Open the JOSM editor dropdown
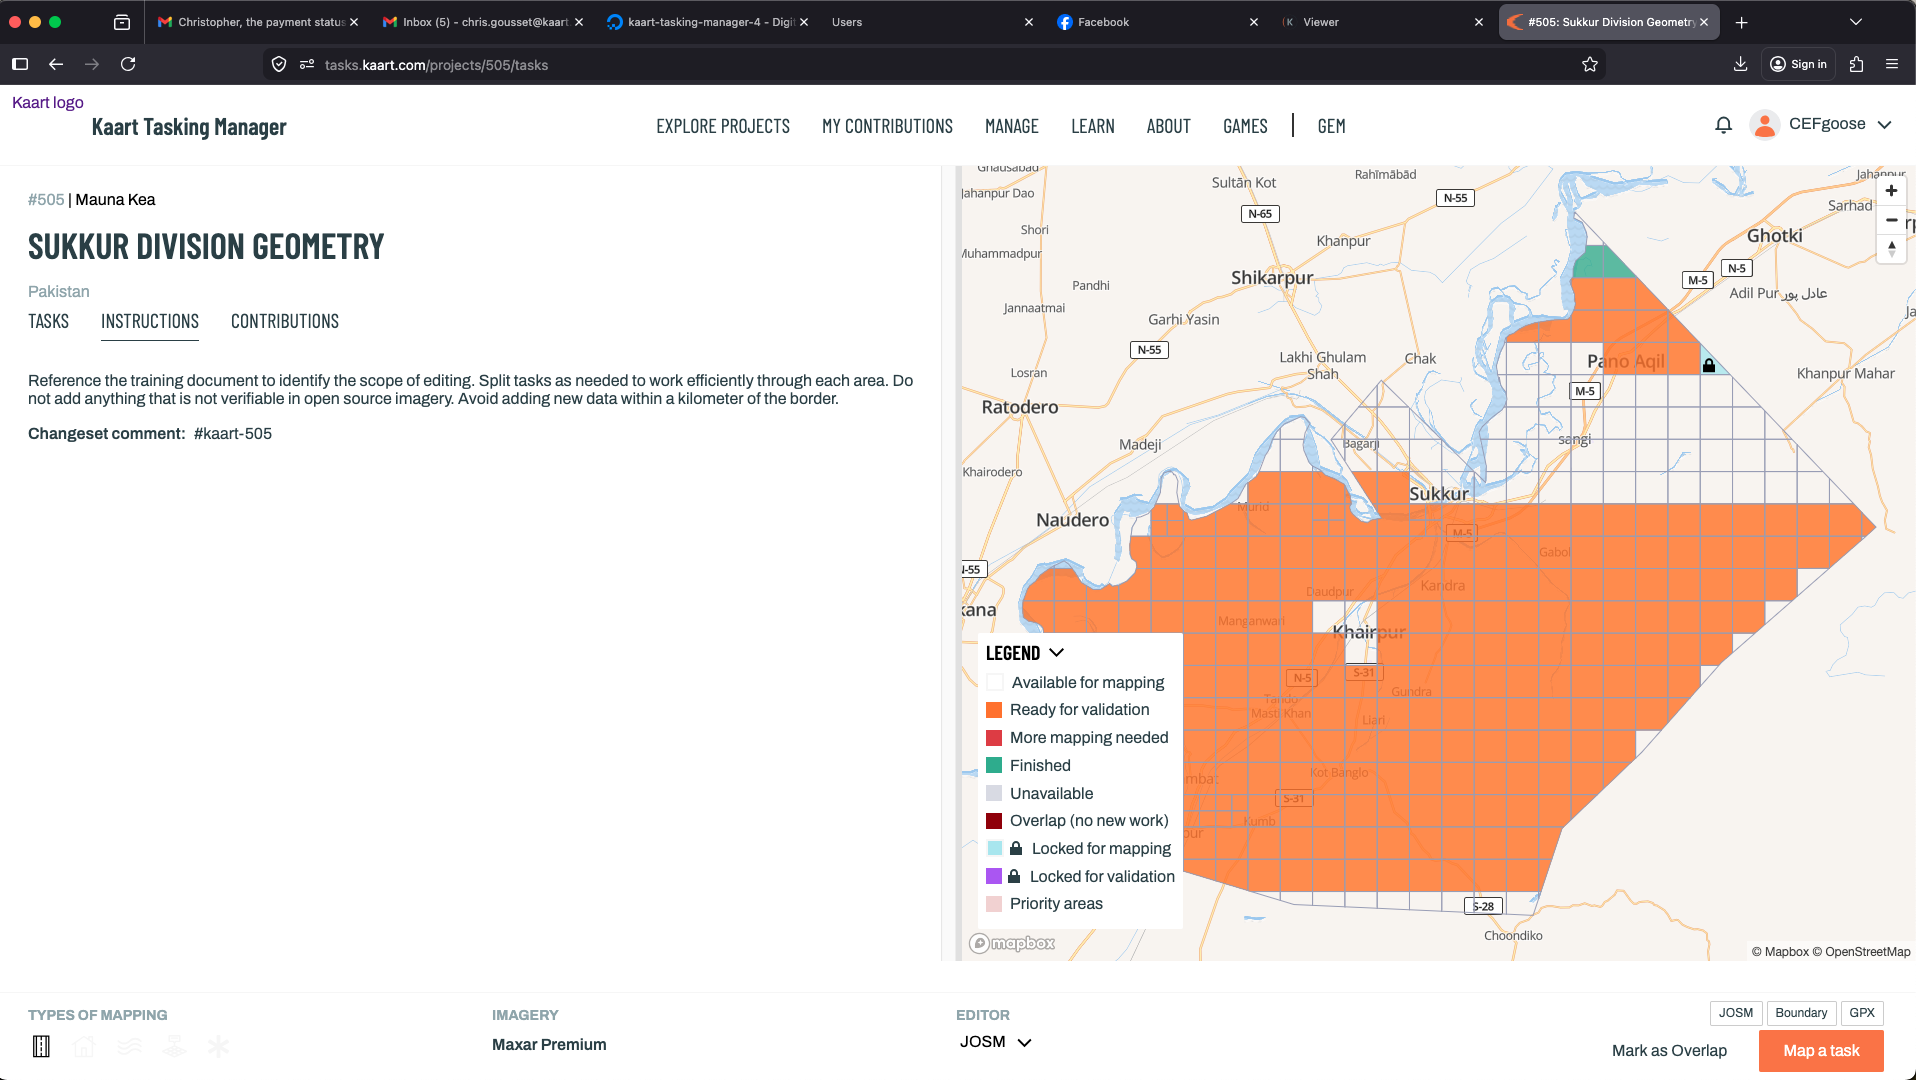The height and width of the screenshot is (1080, 1916). pos(995,1042)
